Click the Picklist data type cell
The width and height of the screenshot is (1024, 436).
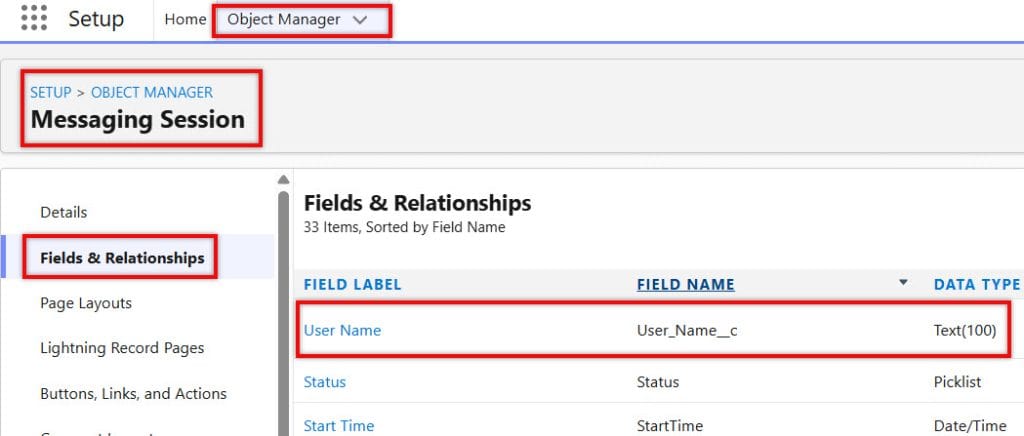957,382
